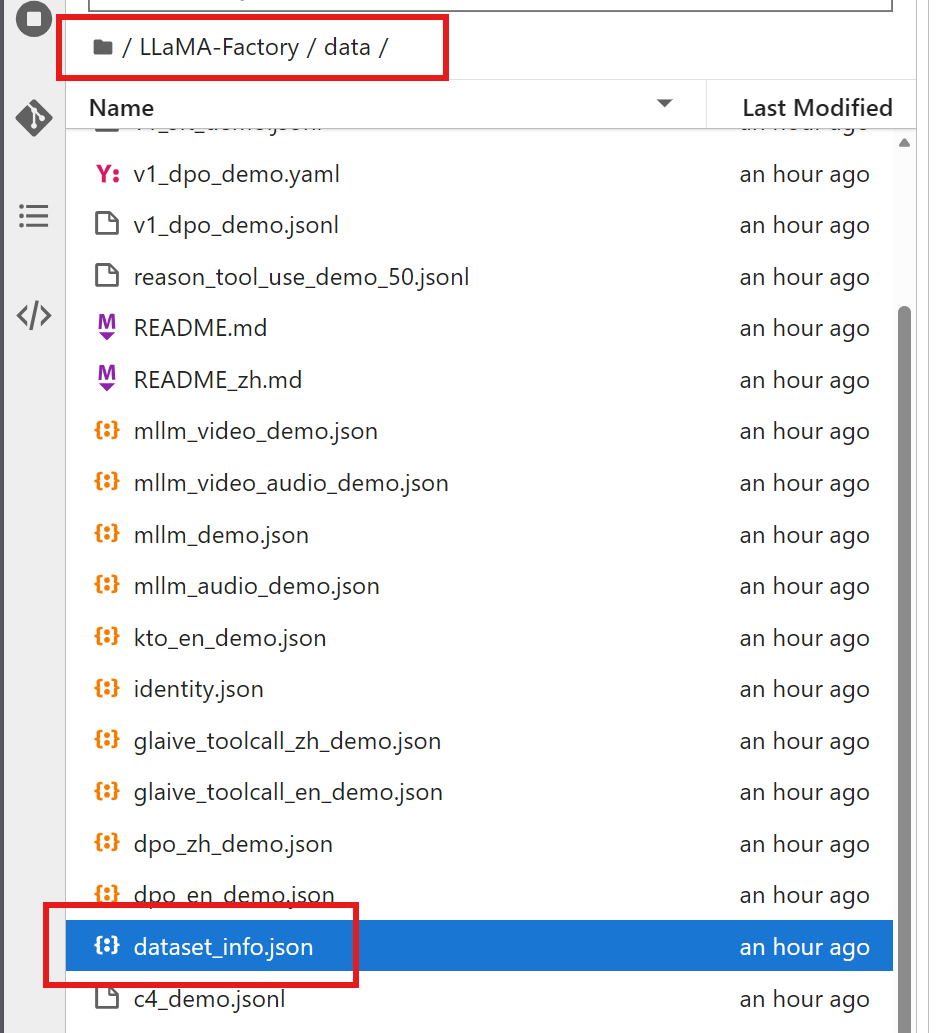The image size is (939, 1033).
Task: Select the highlighted dataset_info.json file
Action: (x=479, y=946)
